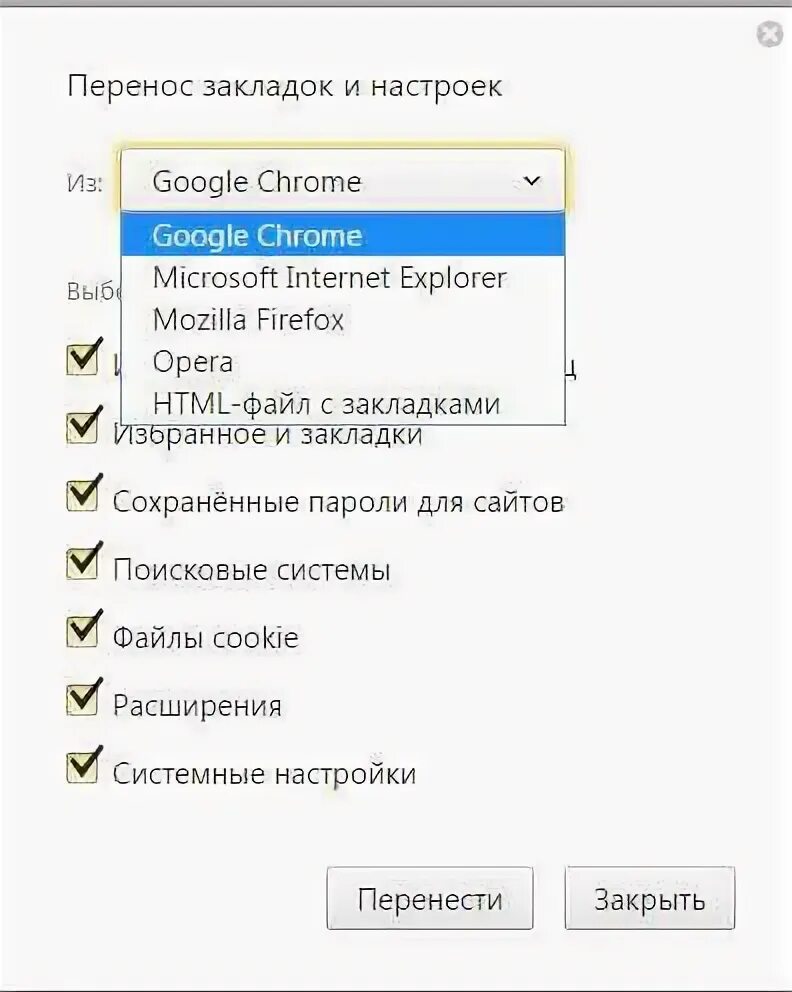This screenshot has width=792, height=992.
Task: Close the dialog using the X icon
Action: [x=770, y=34]
